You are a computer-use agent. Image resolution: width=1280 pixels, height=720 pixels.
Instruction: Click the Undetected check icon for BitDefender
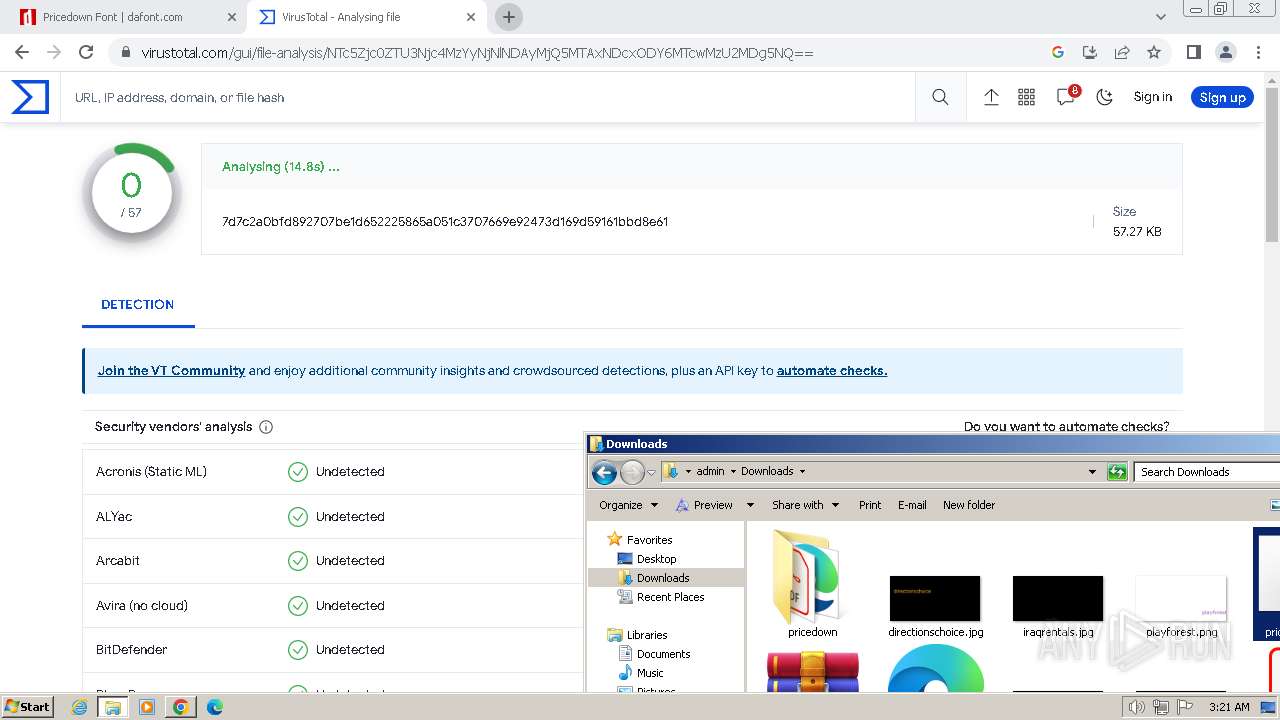point(297,649)
